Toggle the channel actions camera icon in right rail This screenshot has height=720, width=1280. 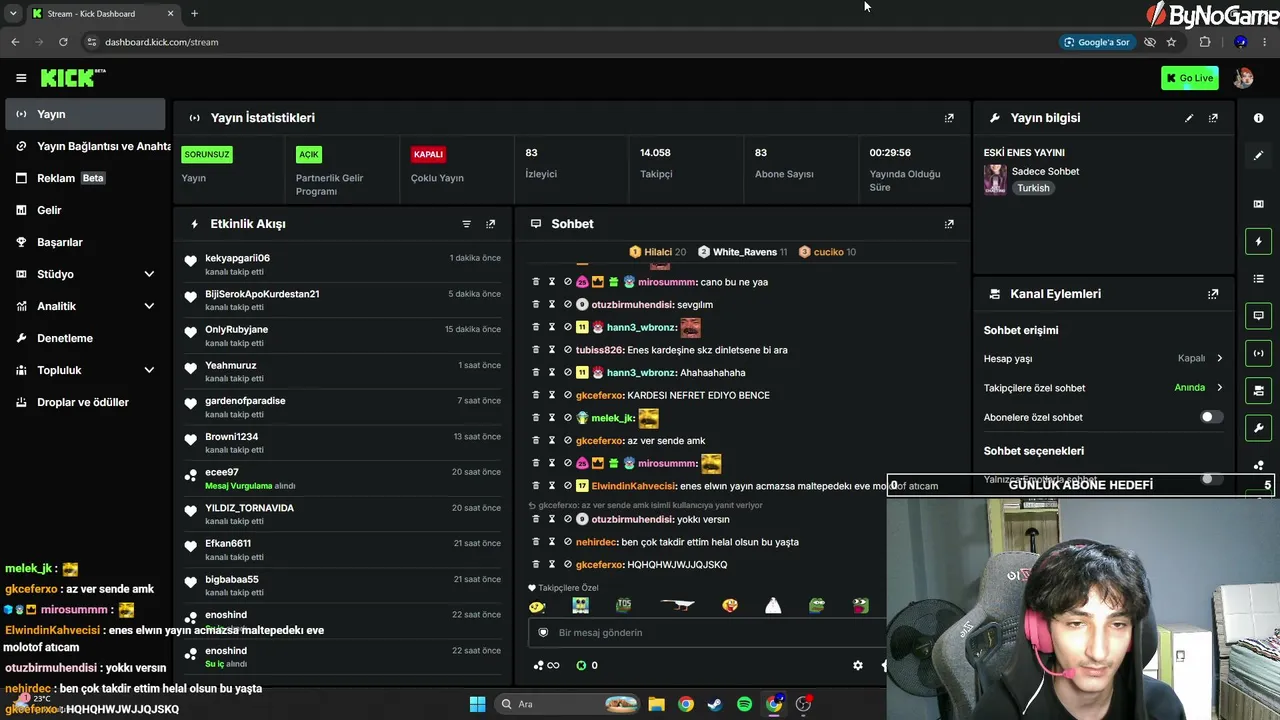point(1258,390)
